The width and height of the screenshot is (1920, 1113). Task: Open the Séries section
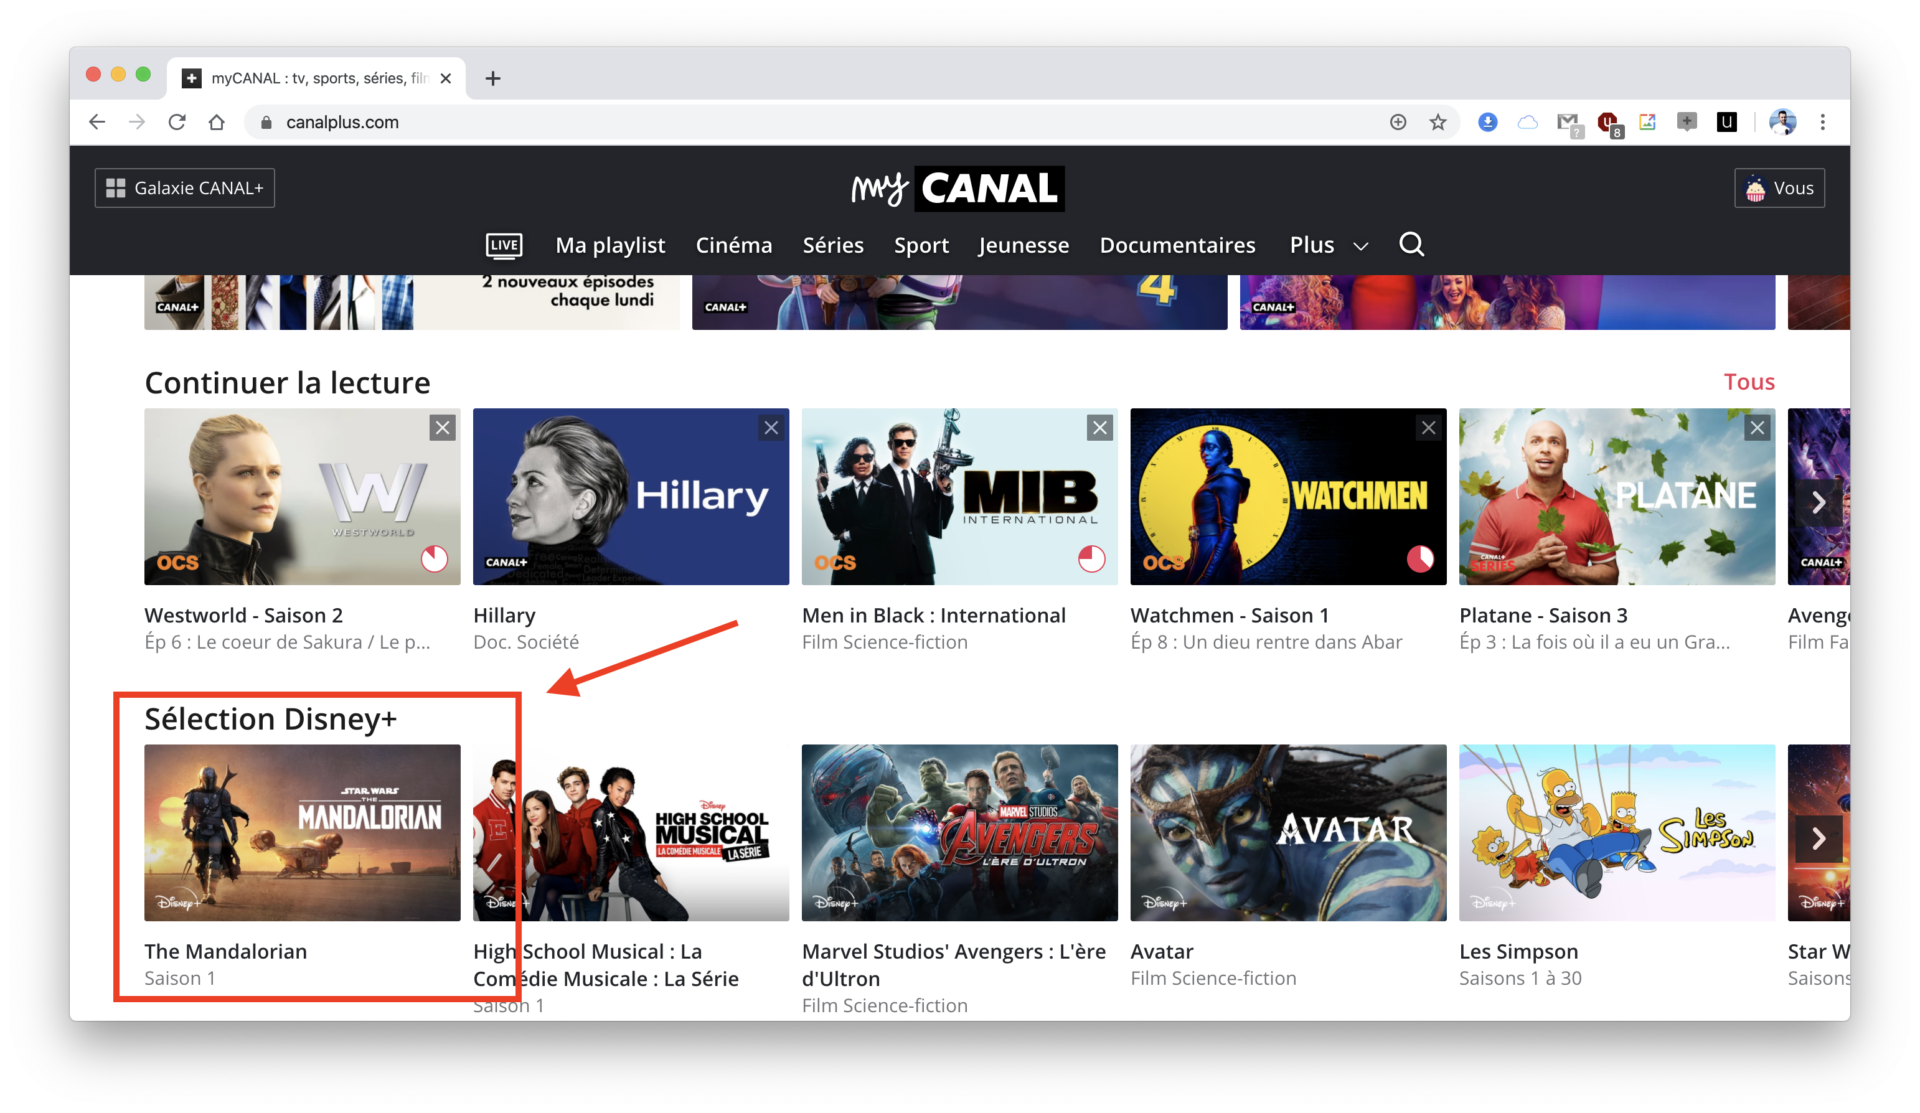pos(833,245)
